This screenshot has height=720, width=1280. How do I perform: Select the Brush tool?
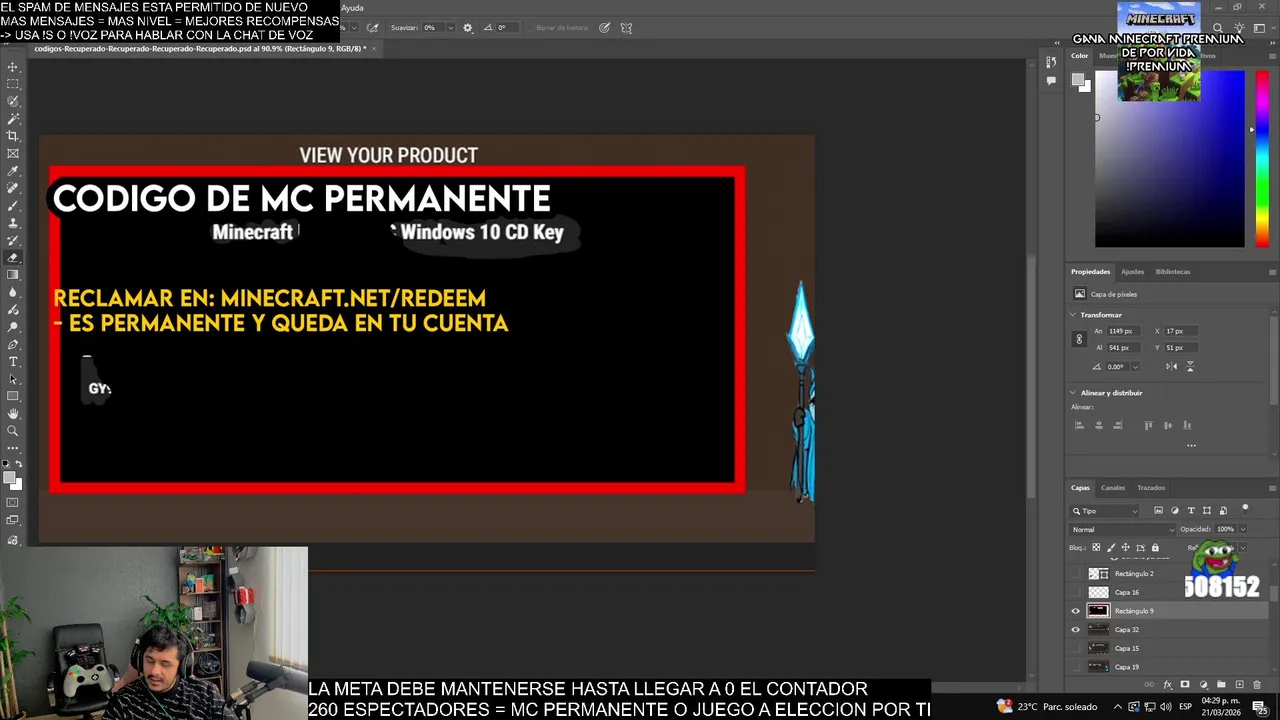(x=13, y=206)
